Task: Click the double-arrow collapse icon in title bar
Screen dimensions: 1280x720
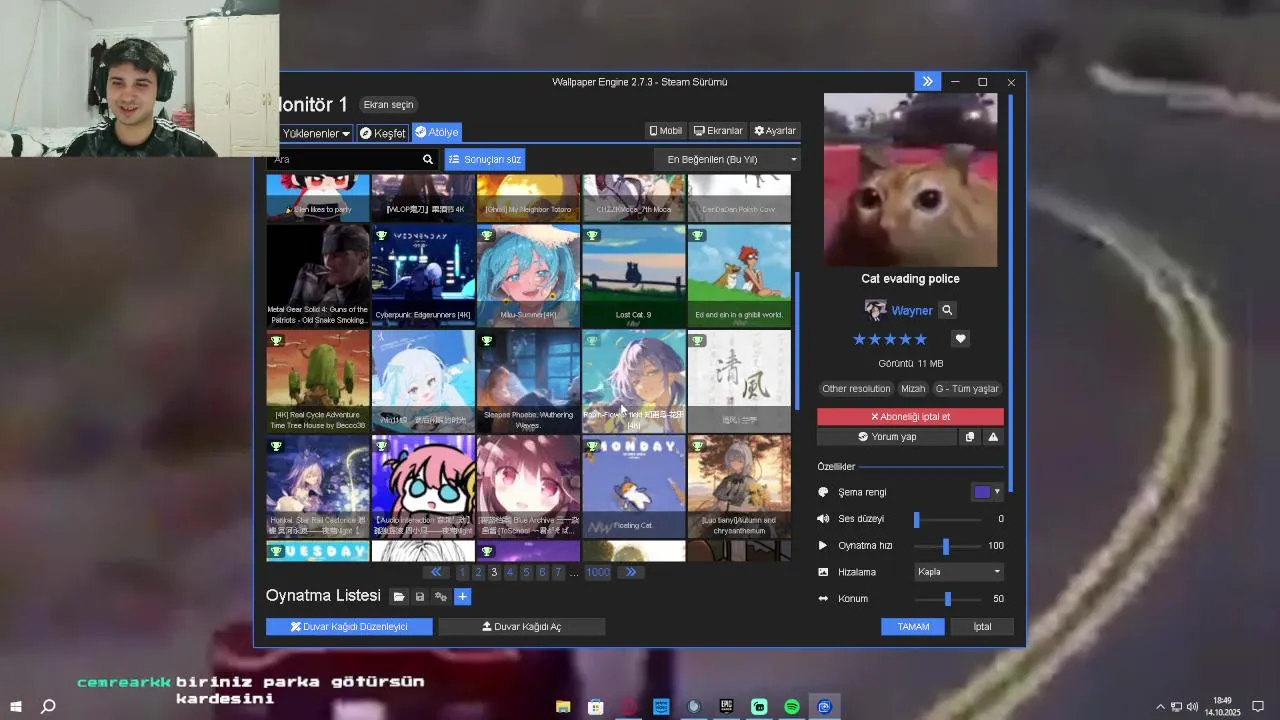Action: [x=928, y=82]
